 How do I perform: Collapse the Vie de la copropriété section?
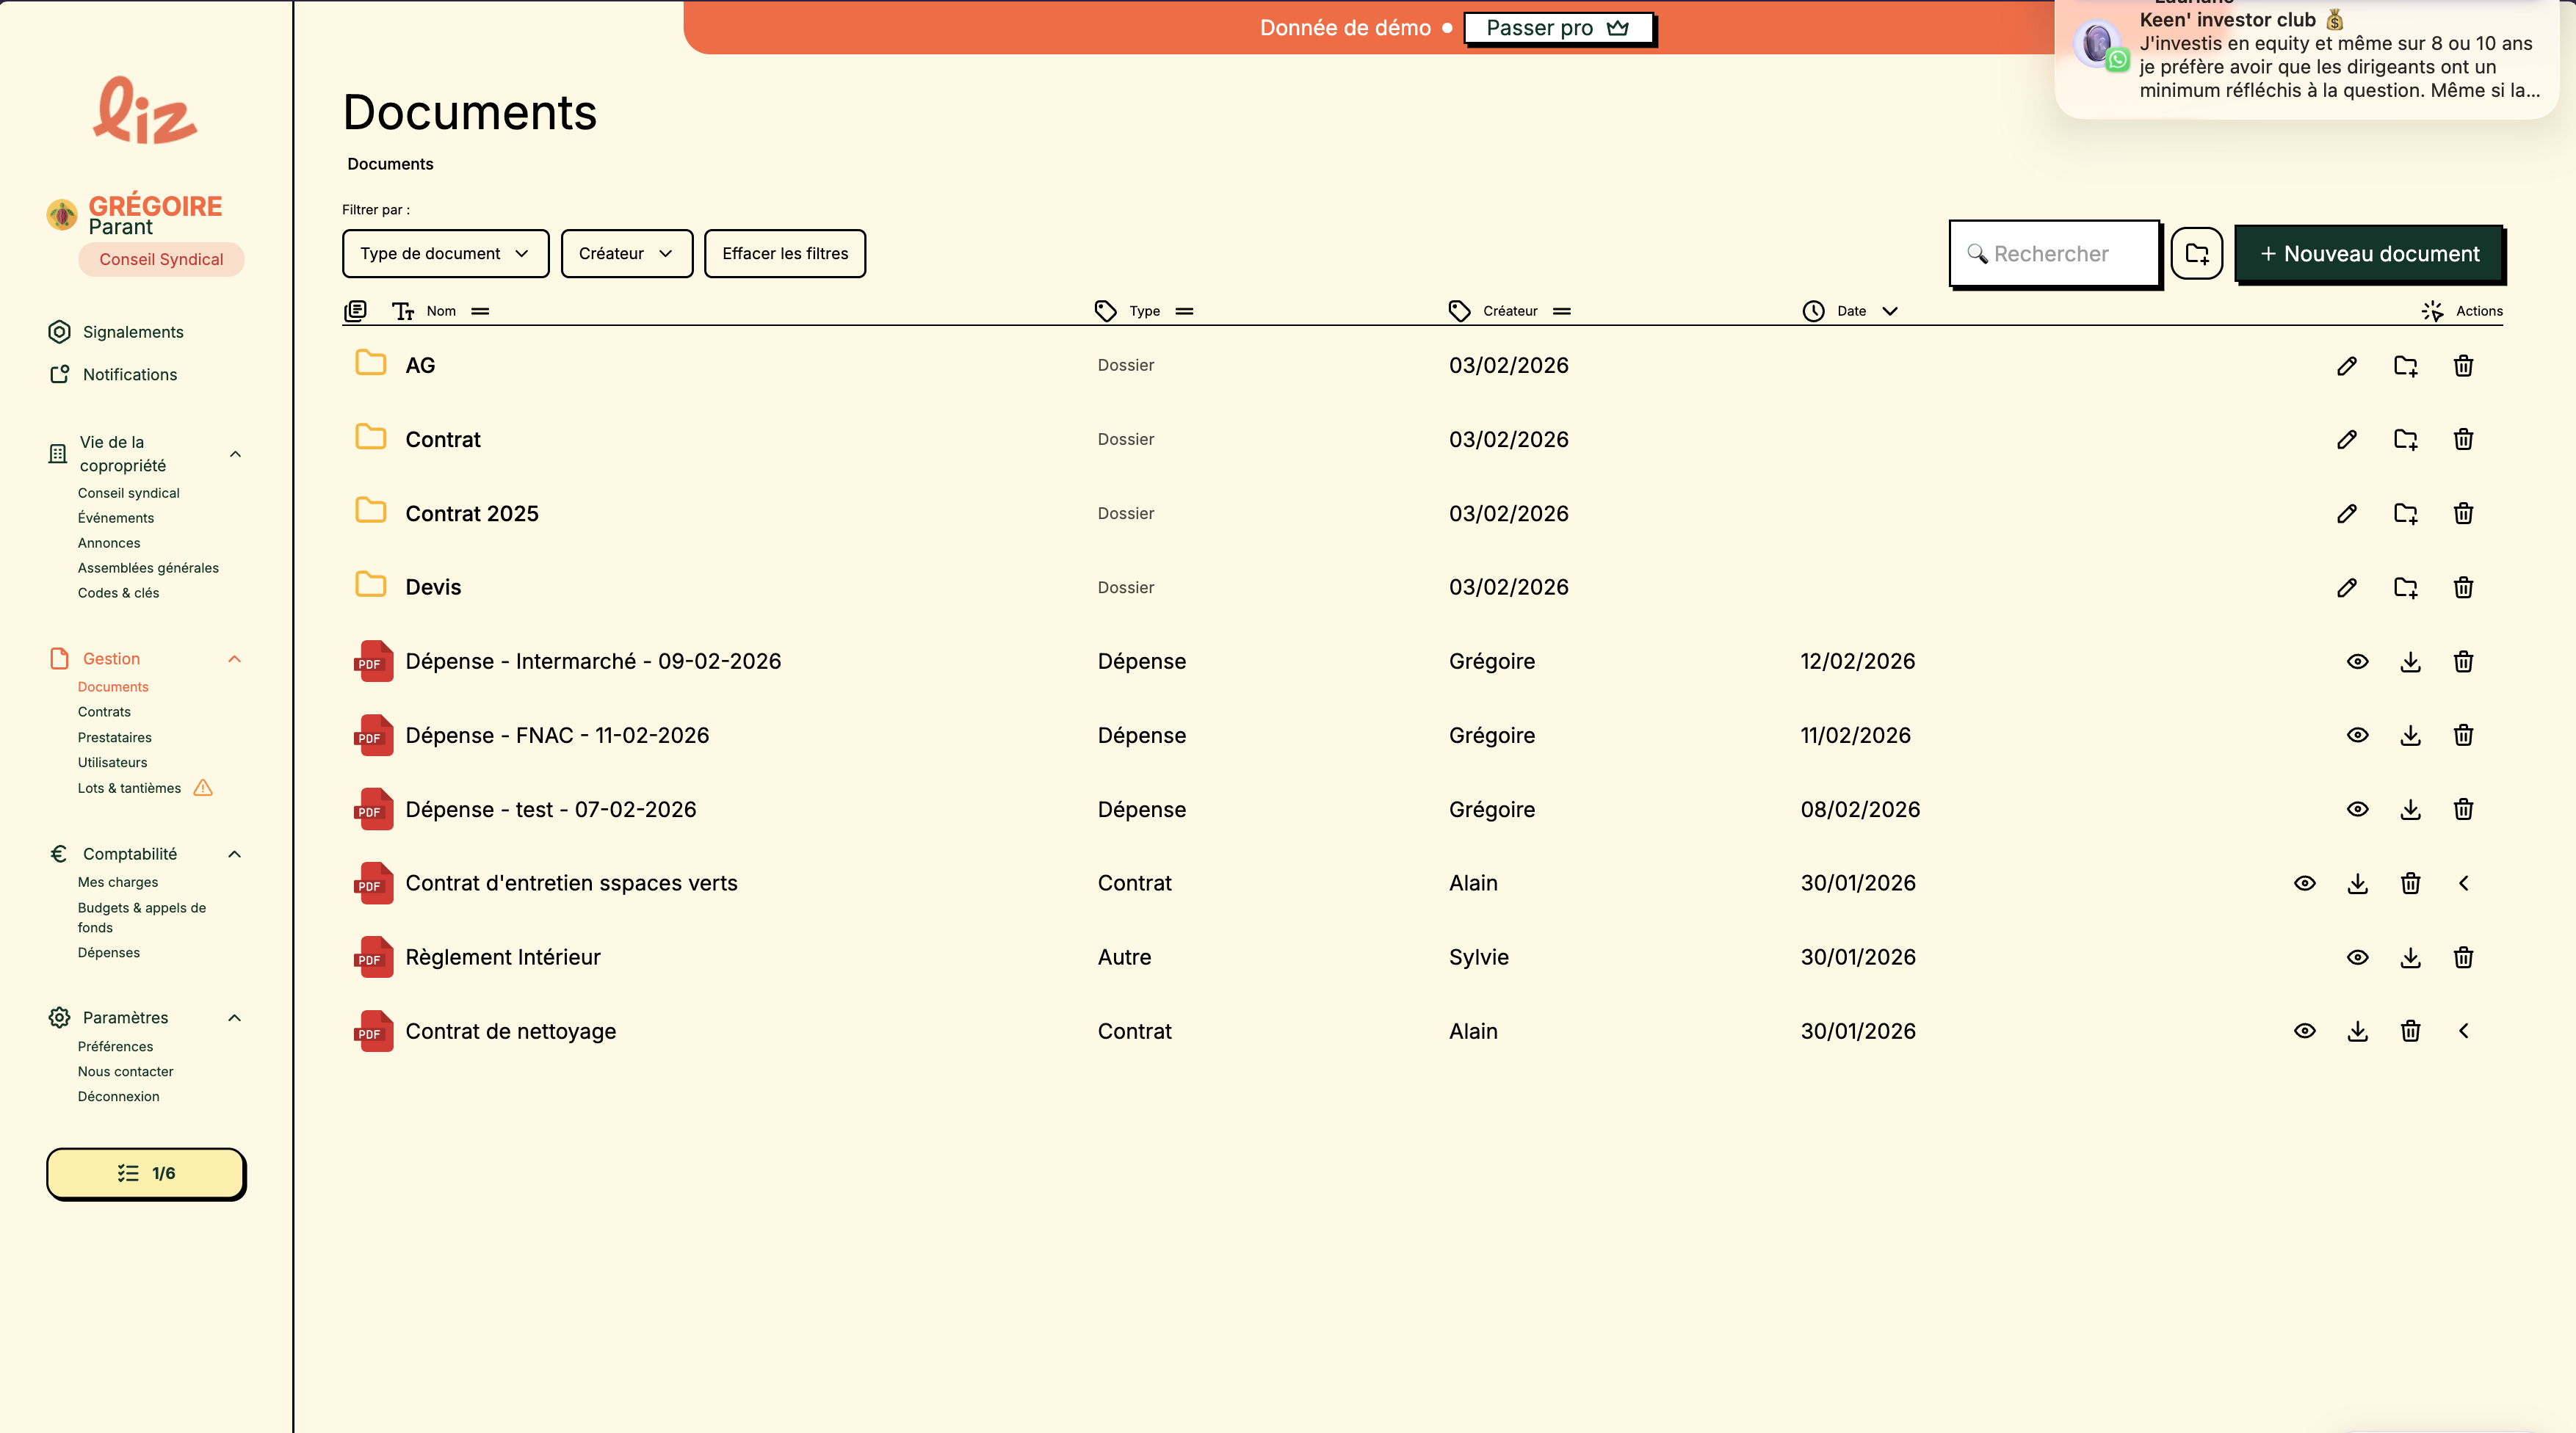pos(235,454)
